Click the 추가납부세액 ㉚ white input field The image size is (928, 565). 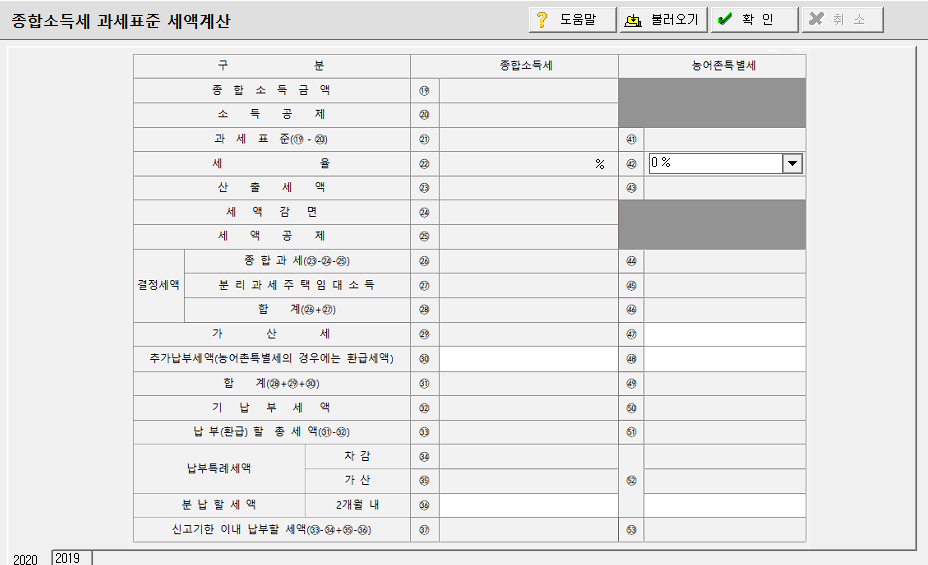click(x=529, y=359)
